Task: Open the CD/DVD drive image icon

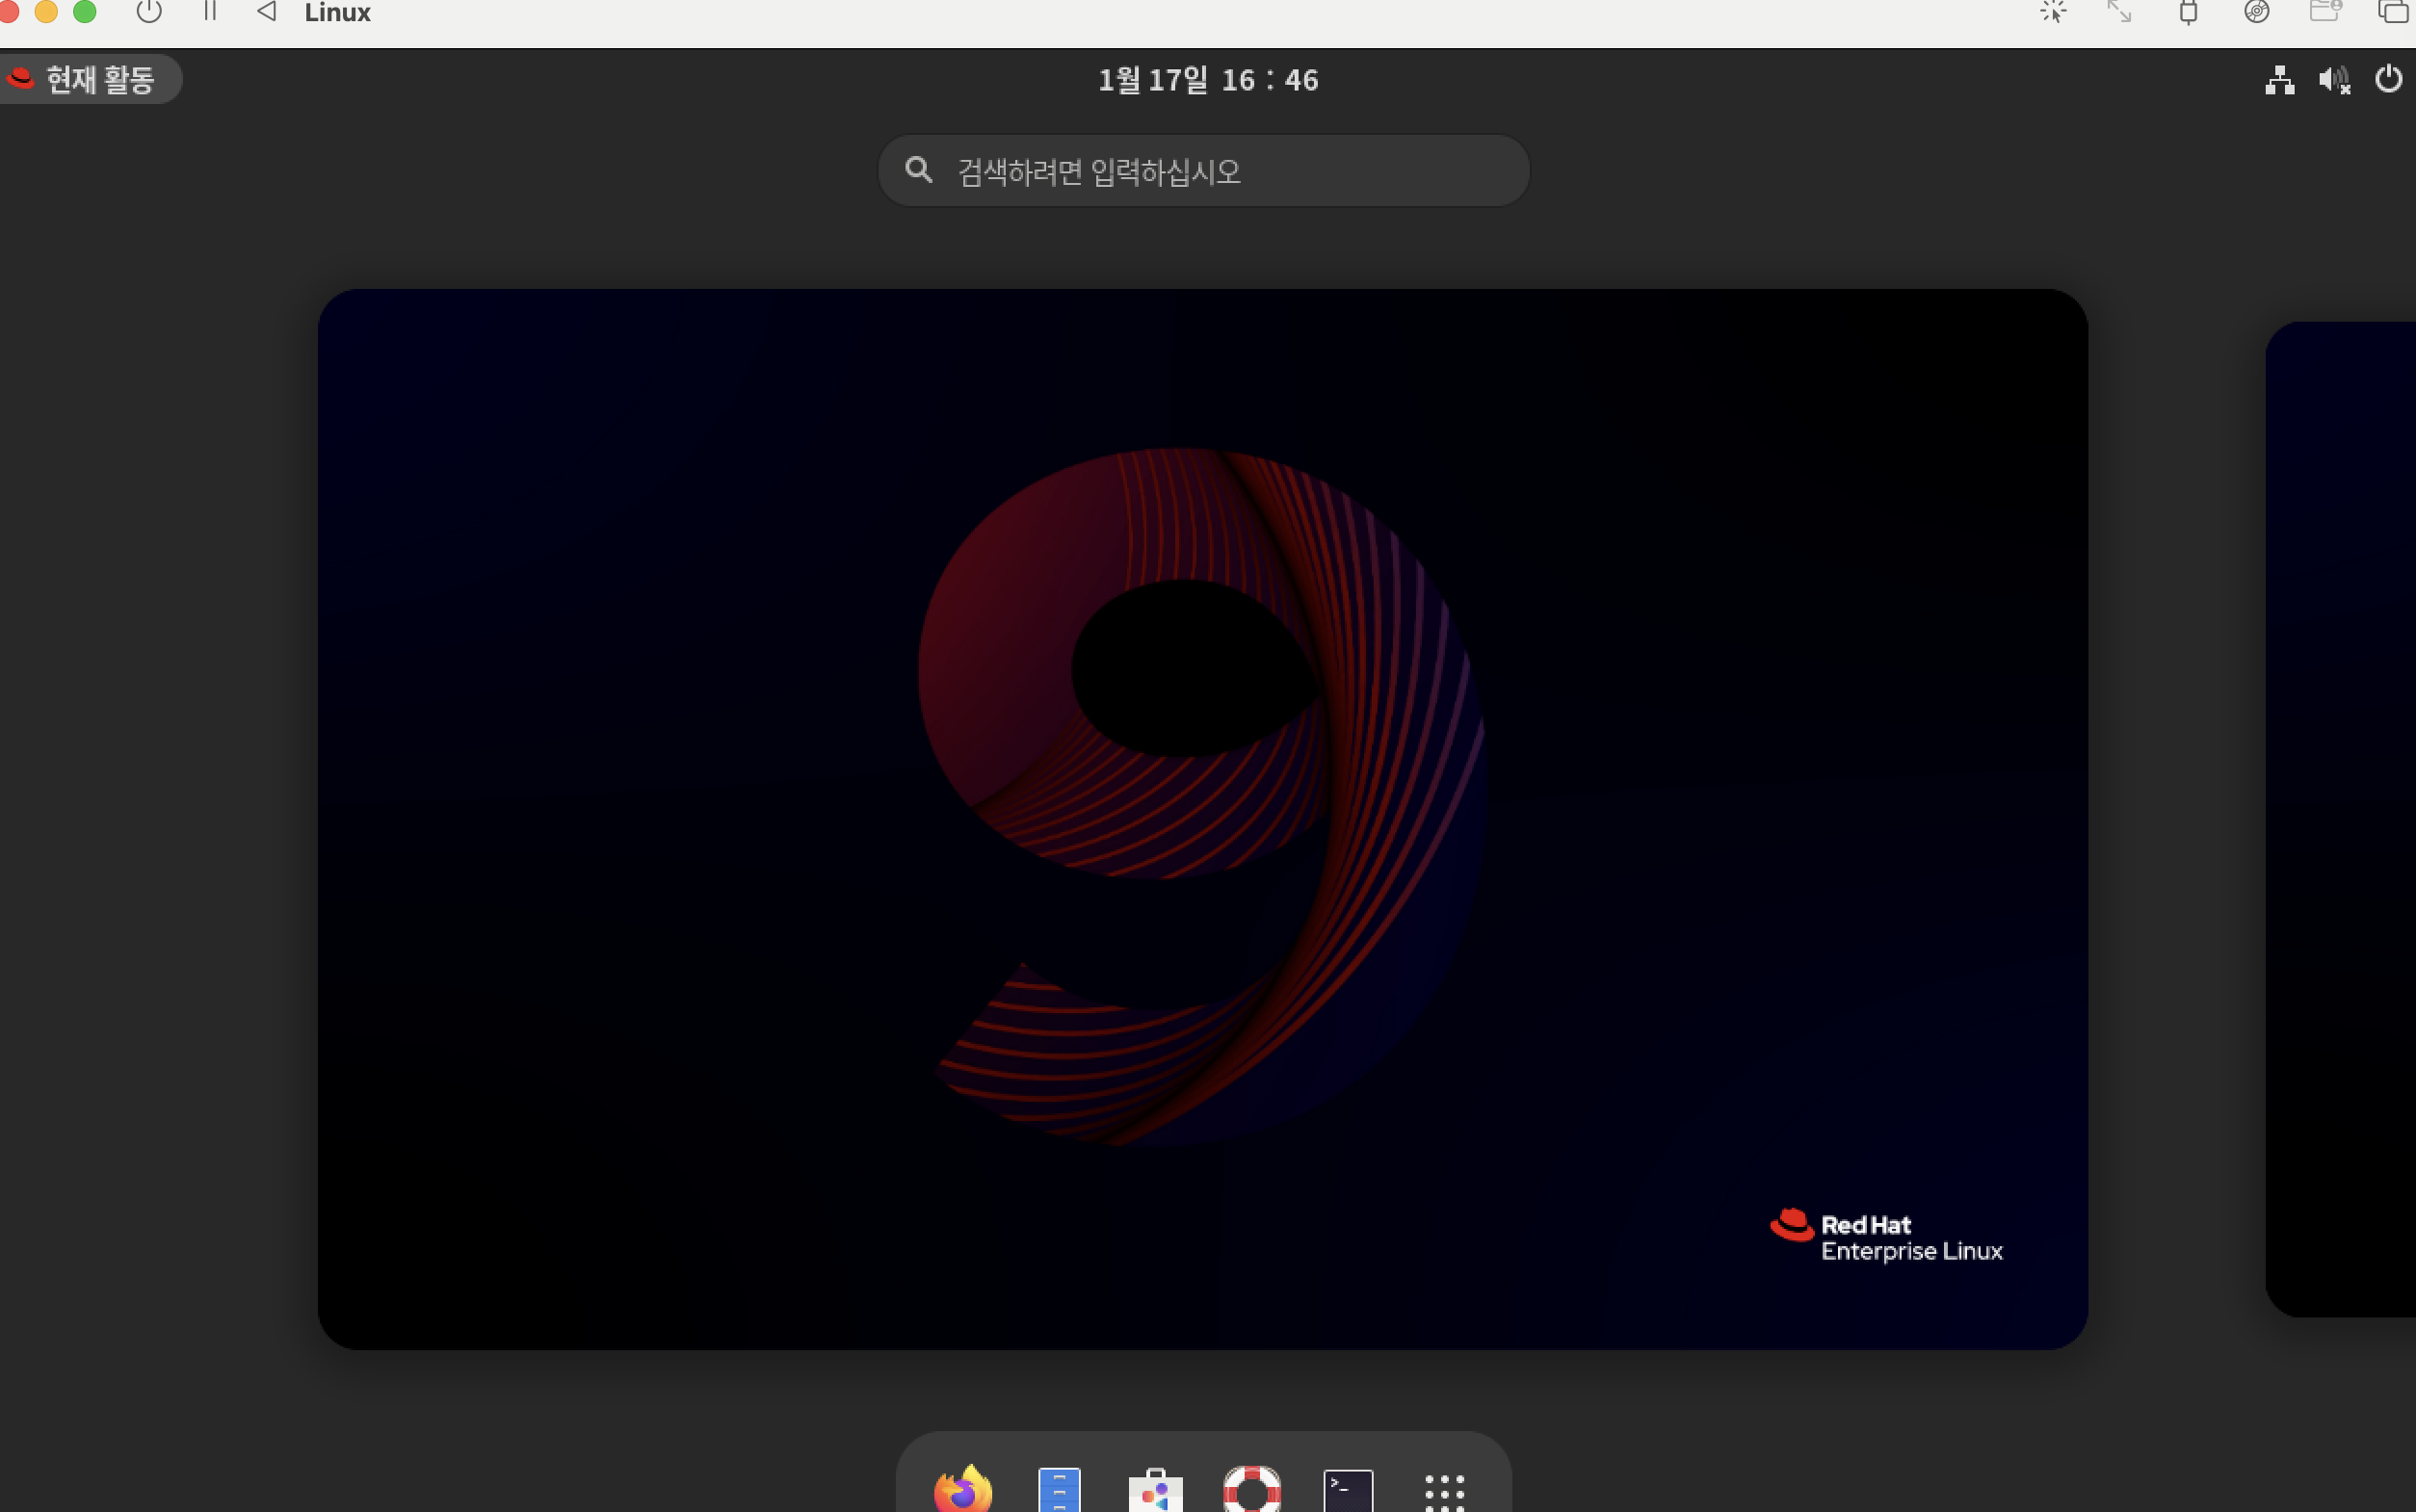Action: pos(2256,12)
